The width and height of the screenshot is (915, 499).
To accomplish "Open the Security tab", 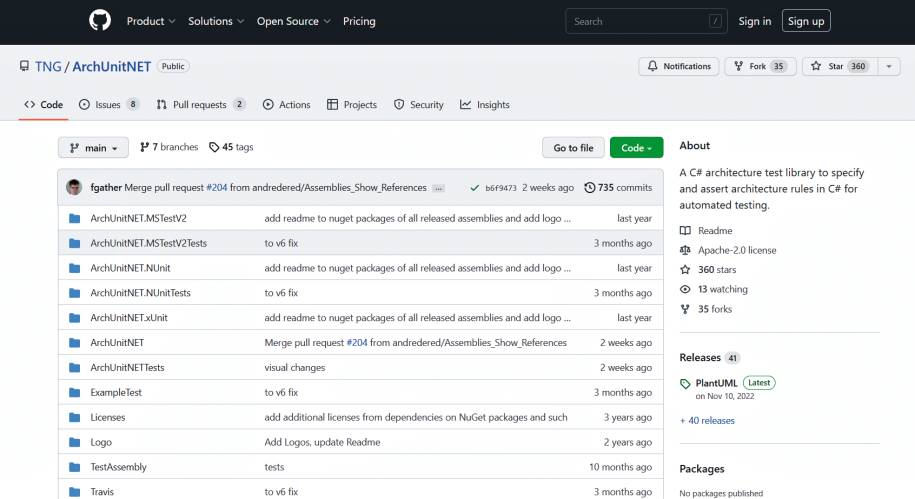I will 418,104.
